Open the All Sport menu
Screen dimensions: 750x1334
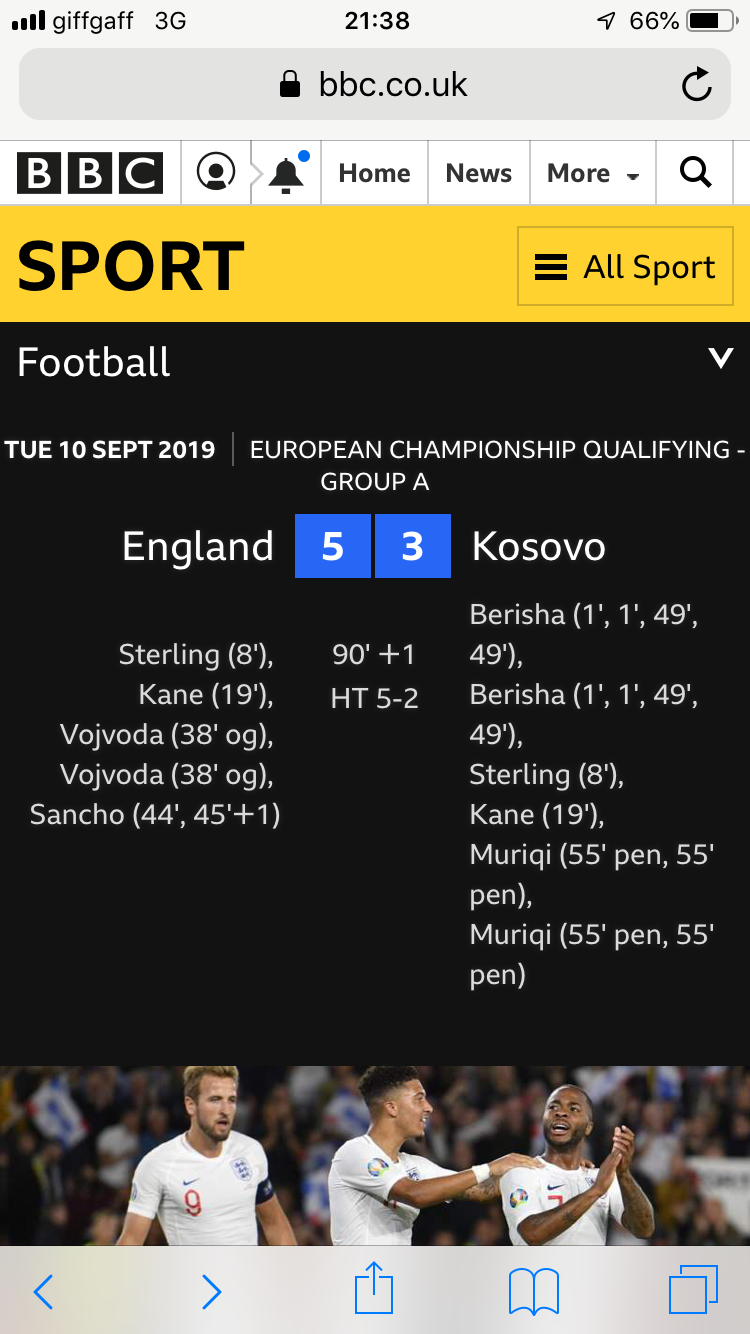pos(625,266)
